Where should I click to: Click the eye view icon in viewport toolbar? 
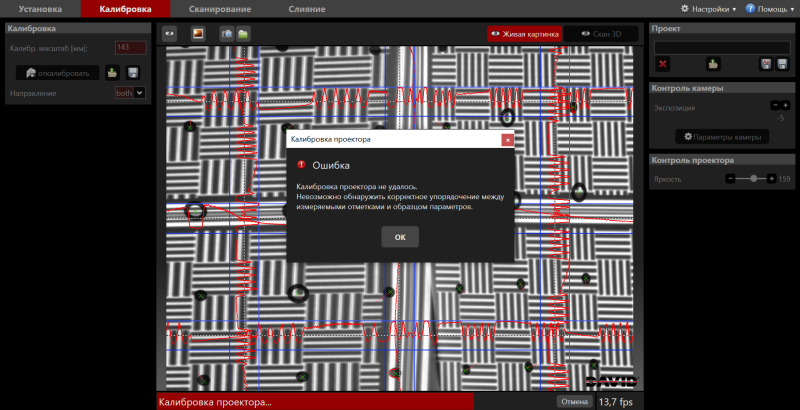coord(169,33)
